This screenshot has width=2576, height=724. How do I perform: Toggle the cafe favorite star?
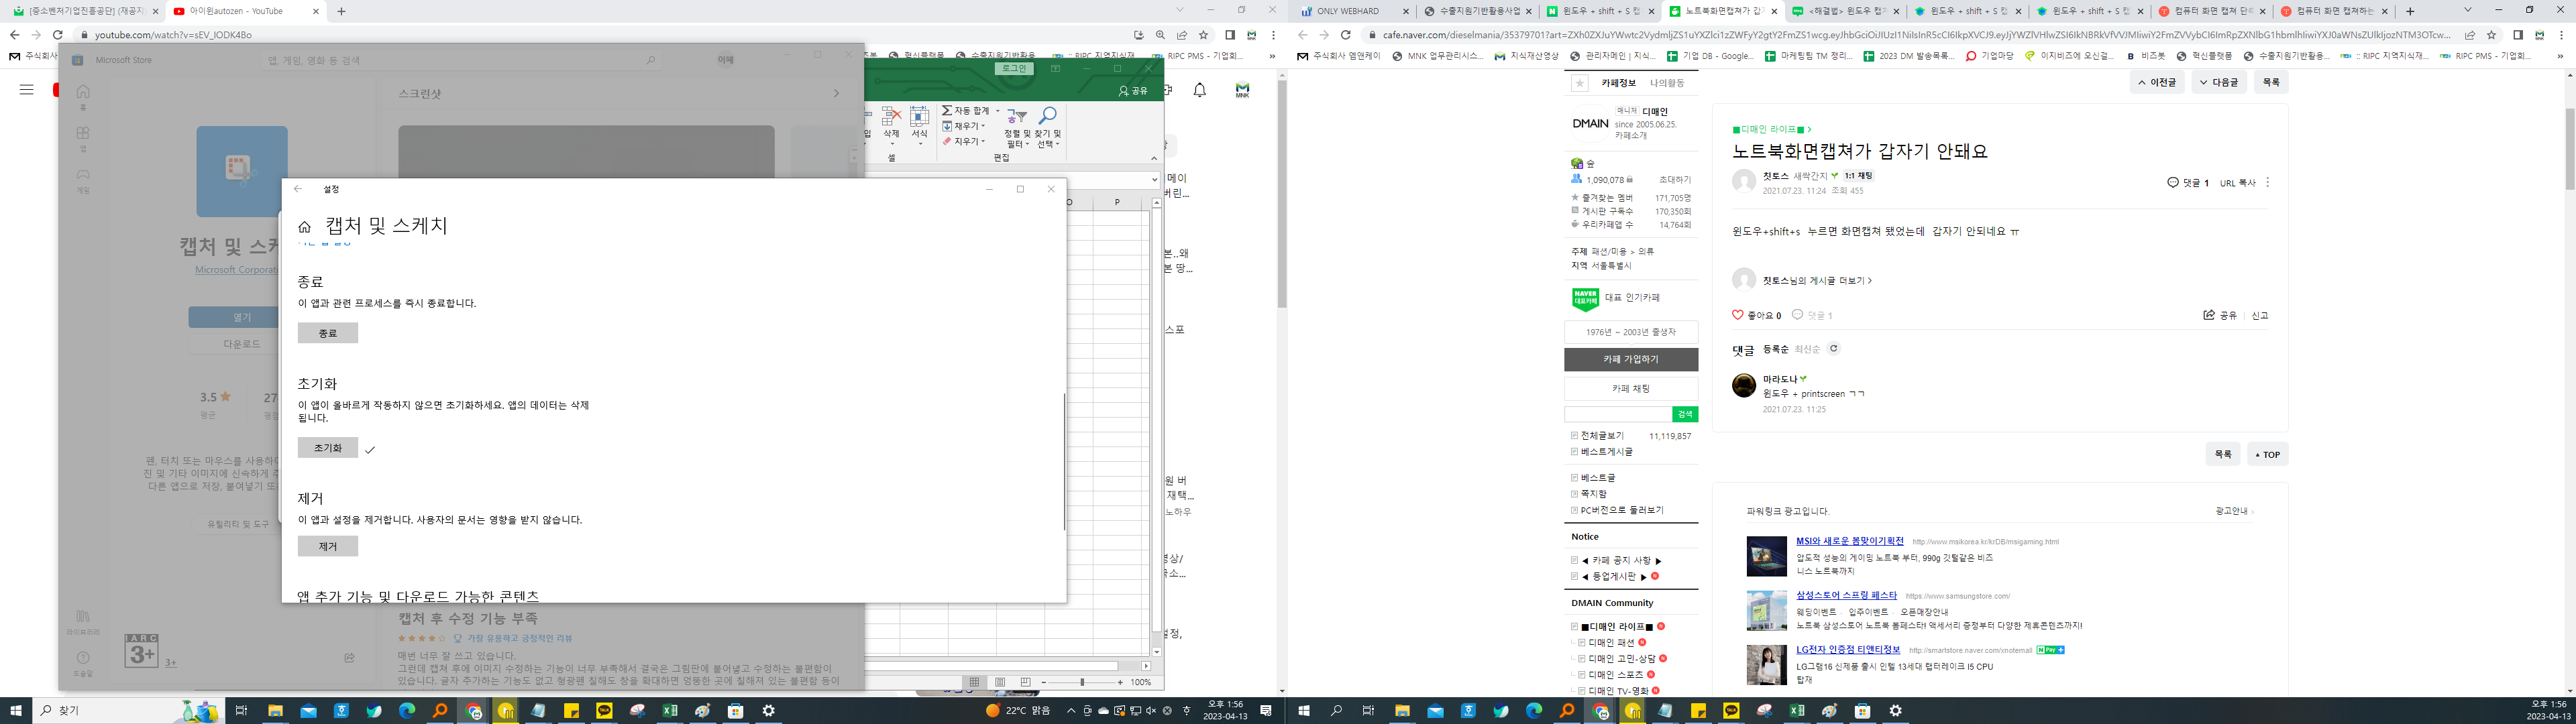[1579, 83]
